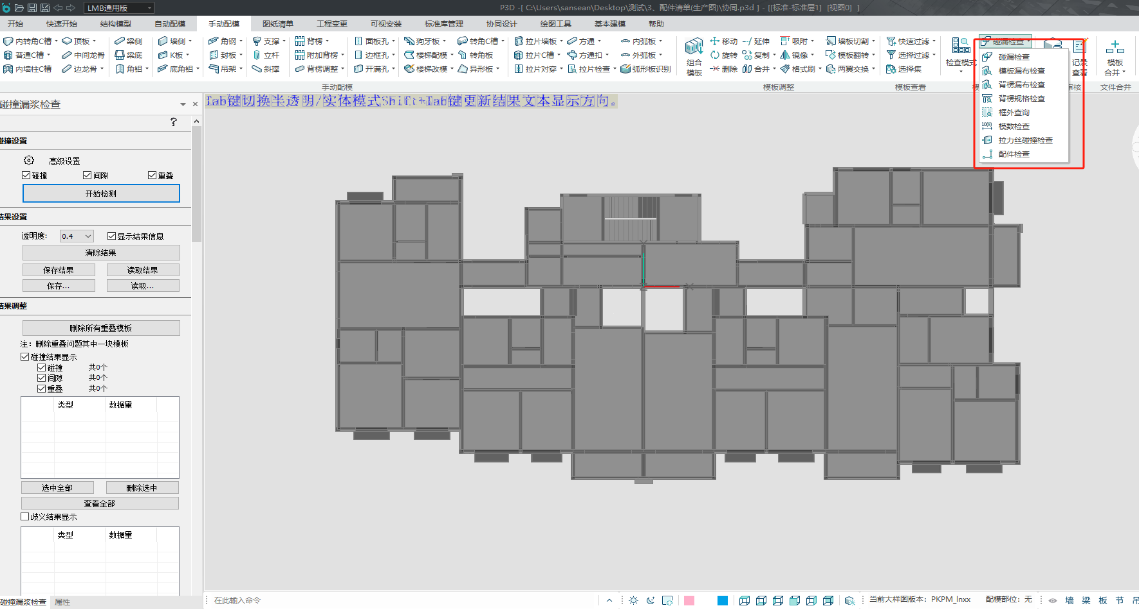Screen dimensions: 1139x609
Task: Click the open file icon in title bar
Action: pos(18,7)
